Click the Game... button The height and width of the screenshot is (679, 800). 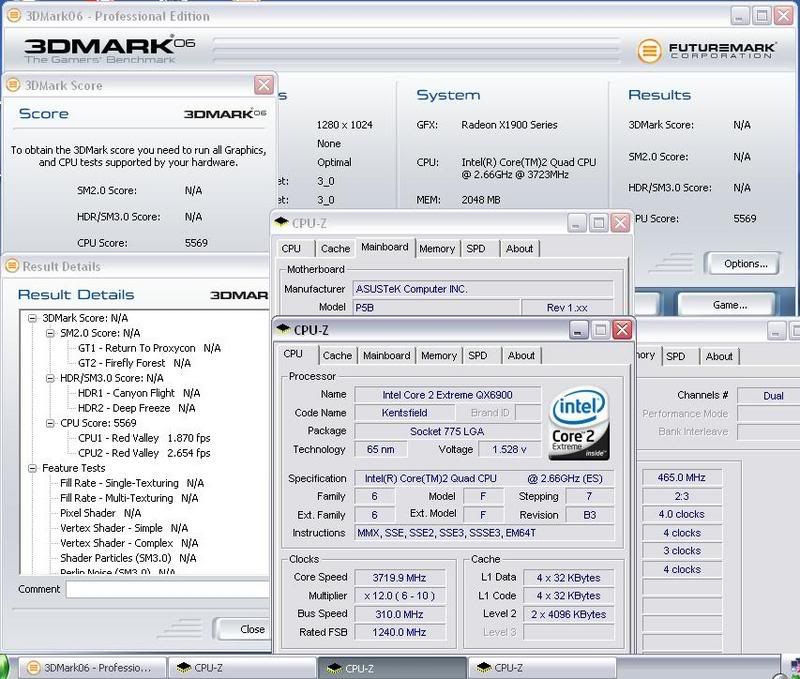[x=727, y=304]
